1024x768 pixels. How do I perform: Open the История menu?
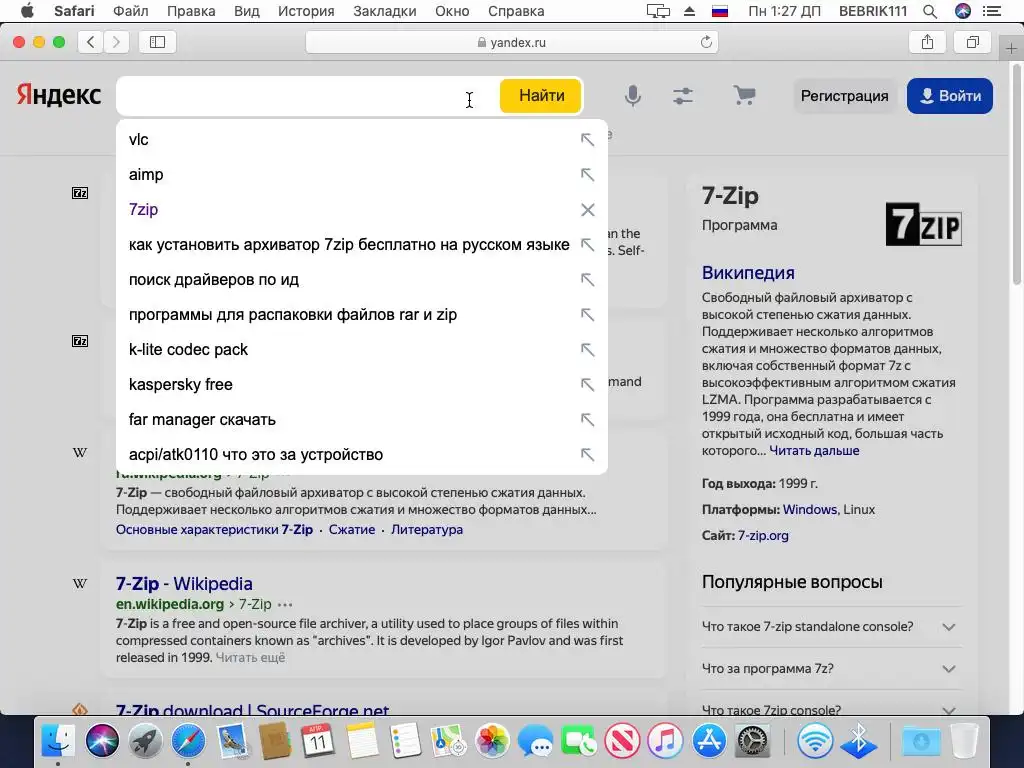(306, 11)
